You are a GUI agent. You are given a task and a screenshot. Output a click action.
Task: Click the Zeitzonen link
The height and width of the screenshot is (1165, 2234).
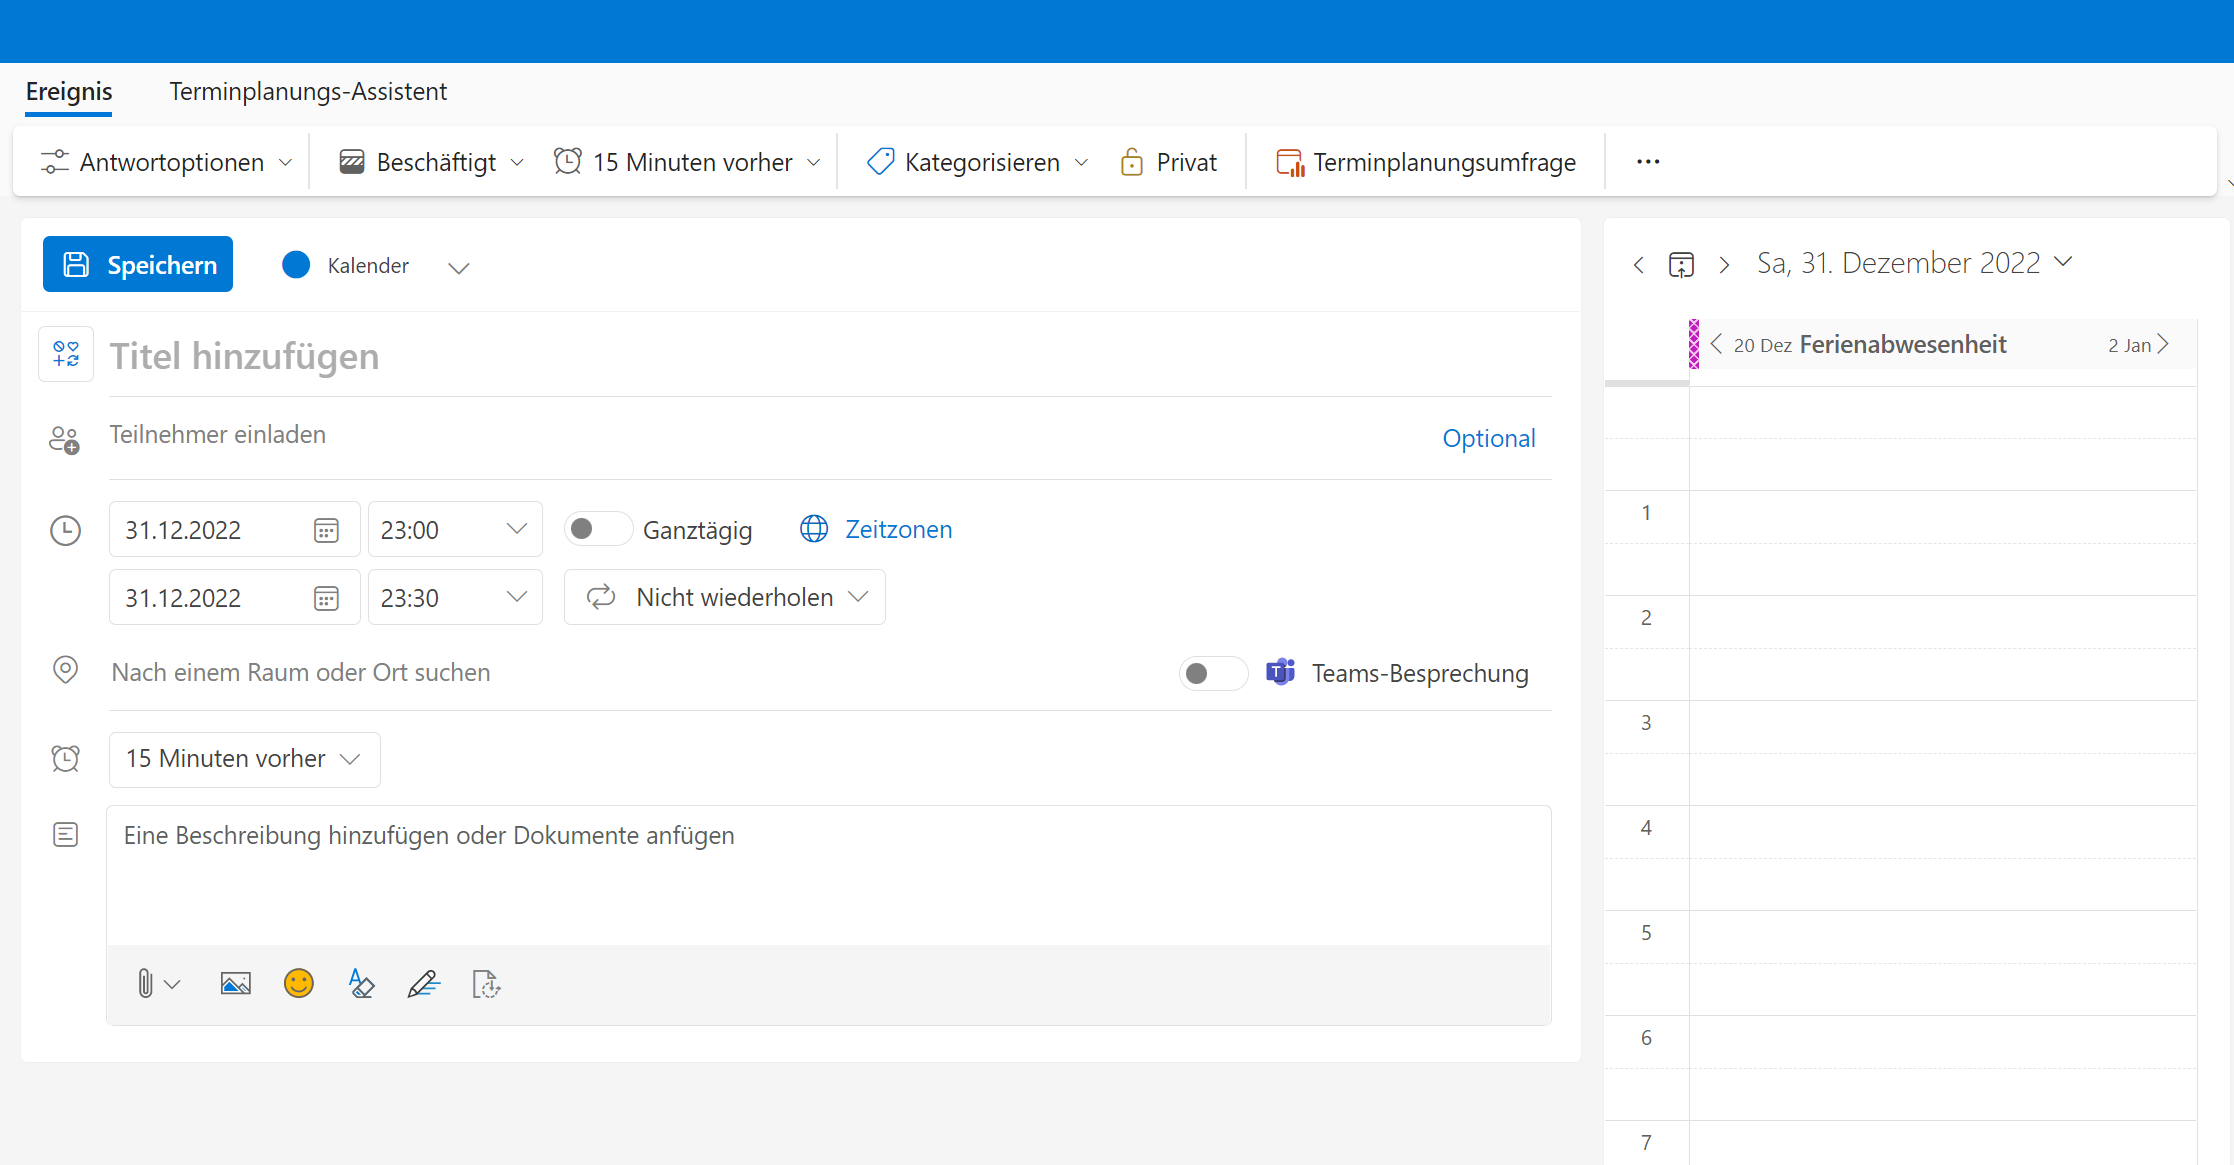(x=898, y=529)
